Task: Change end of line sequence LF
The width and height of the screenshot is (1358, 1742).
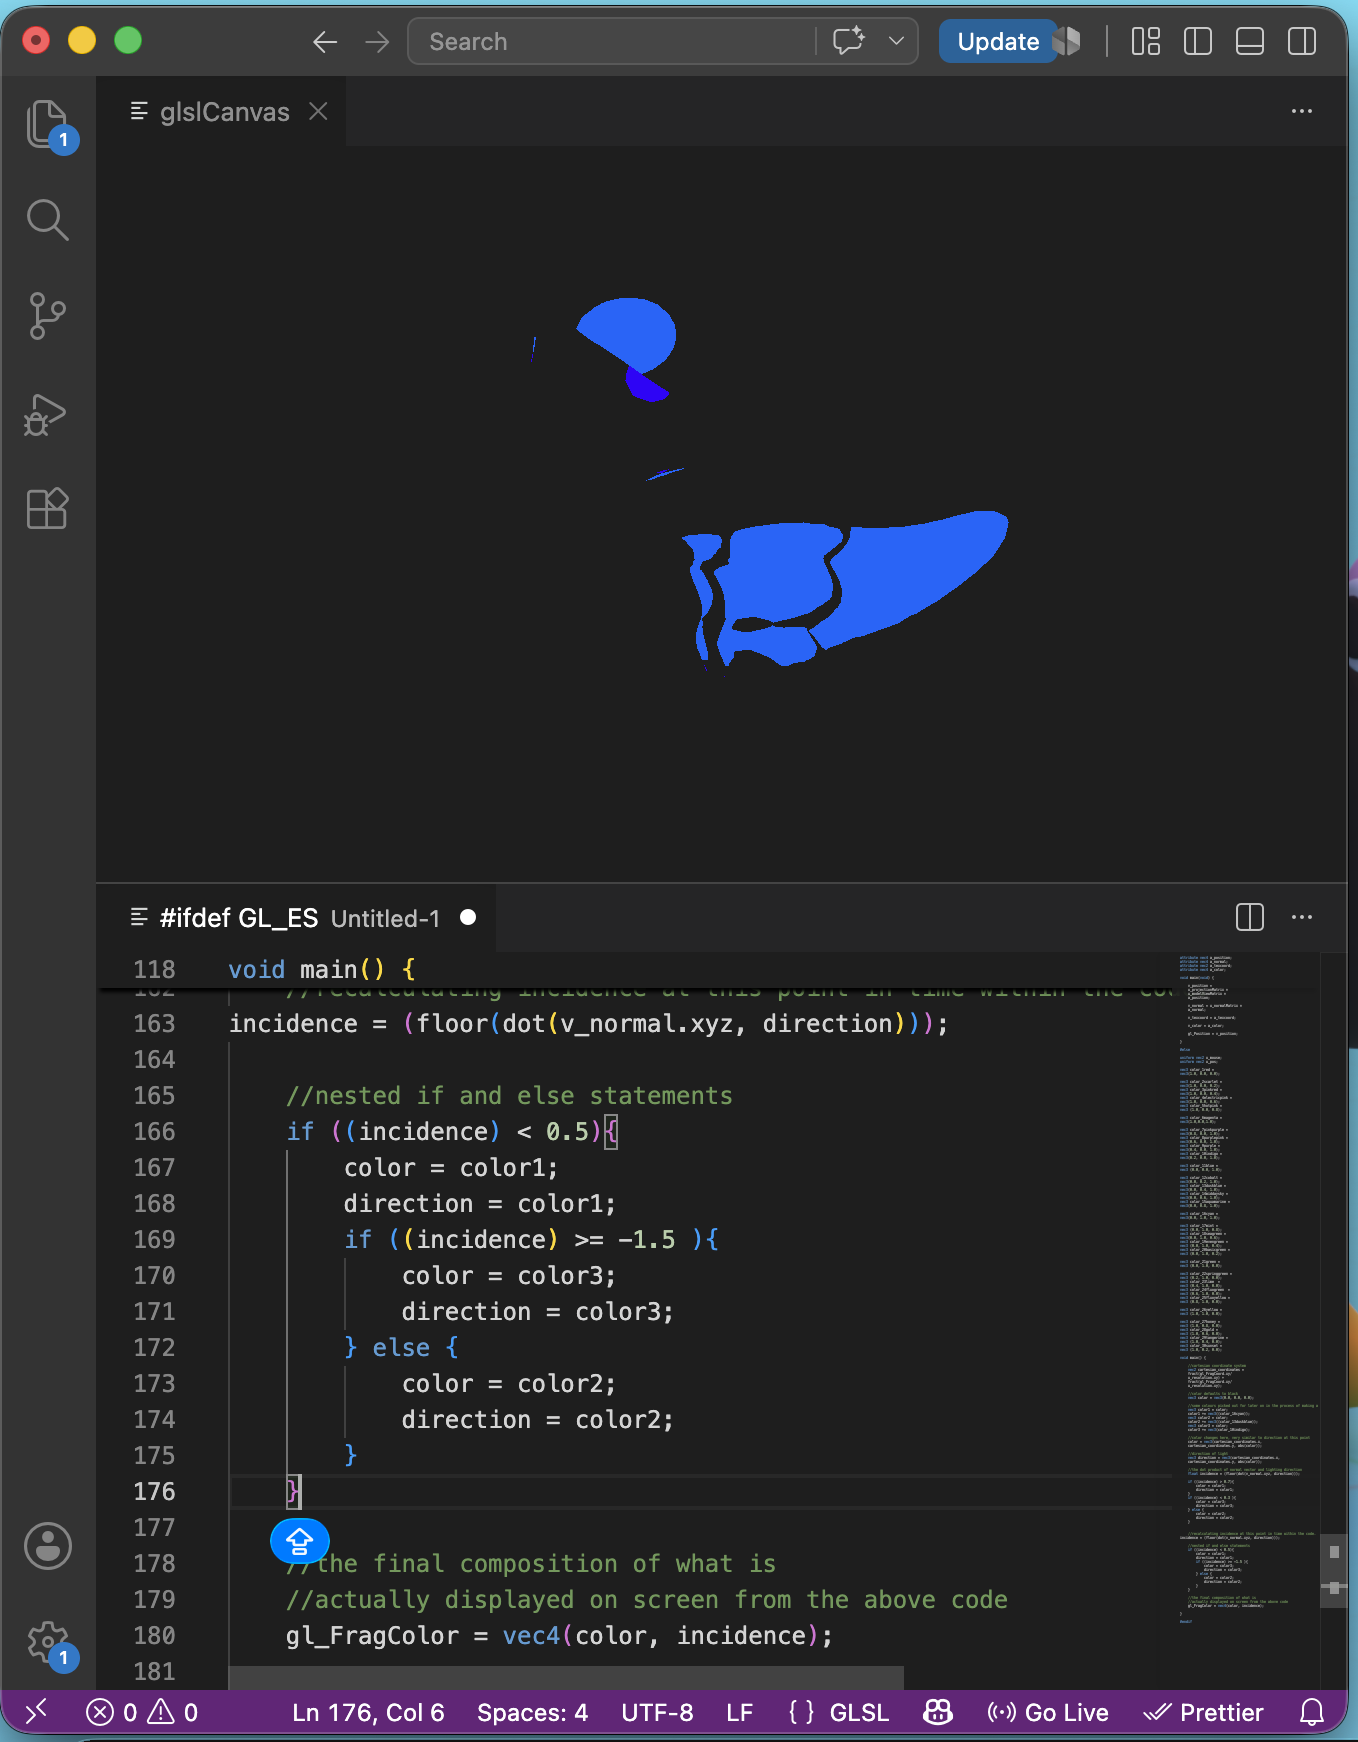Action: [740, 1713]
